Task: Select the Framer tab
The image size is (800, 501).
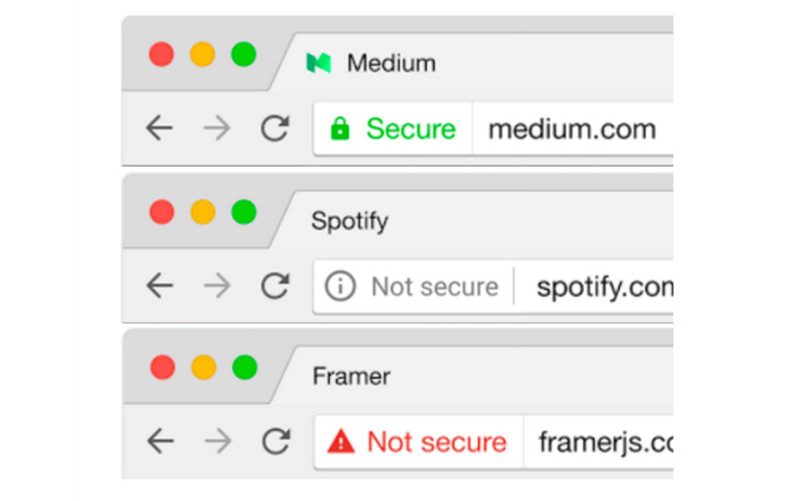Action: [351, 377]
